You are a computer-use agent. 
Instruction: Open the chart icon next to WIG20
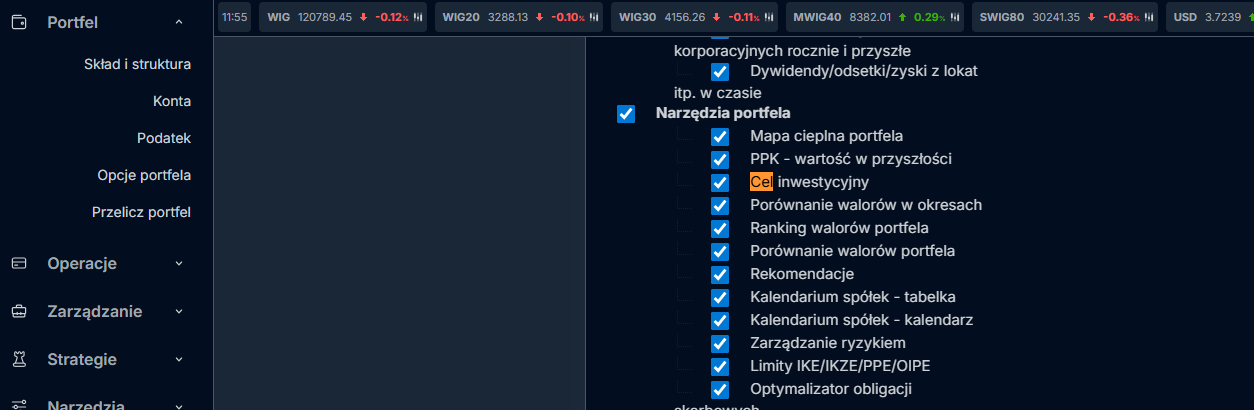tap(594, 17)
